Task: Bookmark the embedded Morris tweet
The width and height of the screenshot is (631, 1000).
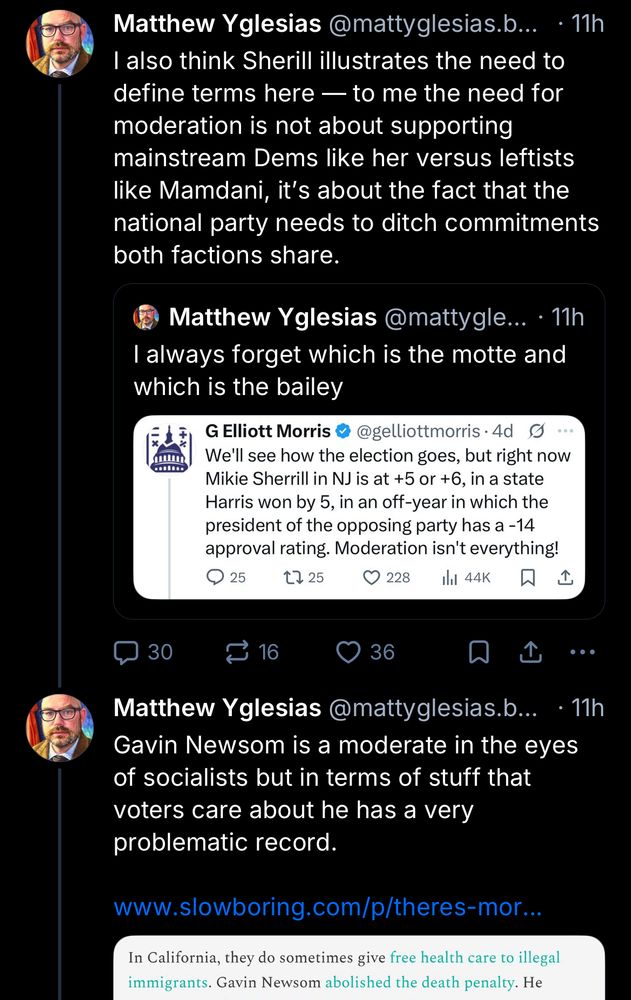Action: click(x=528, y=577)
